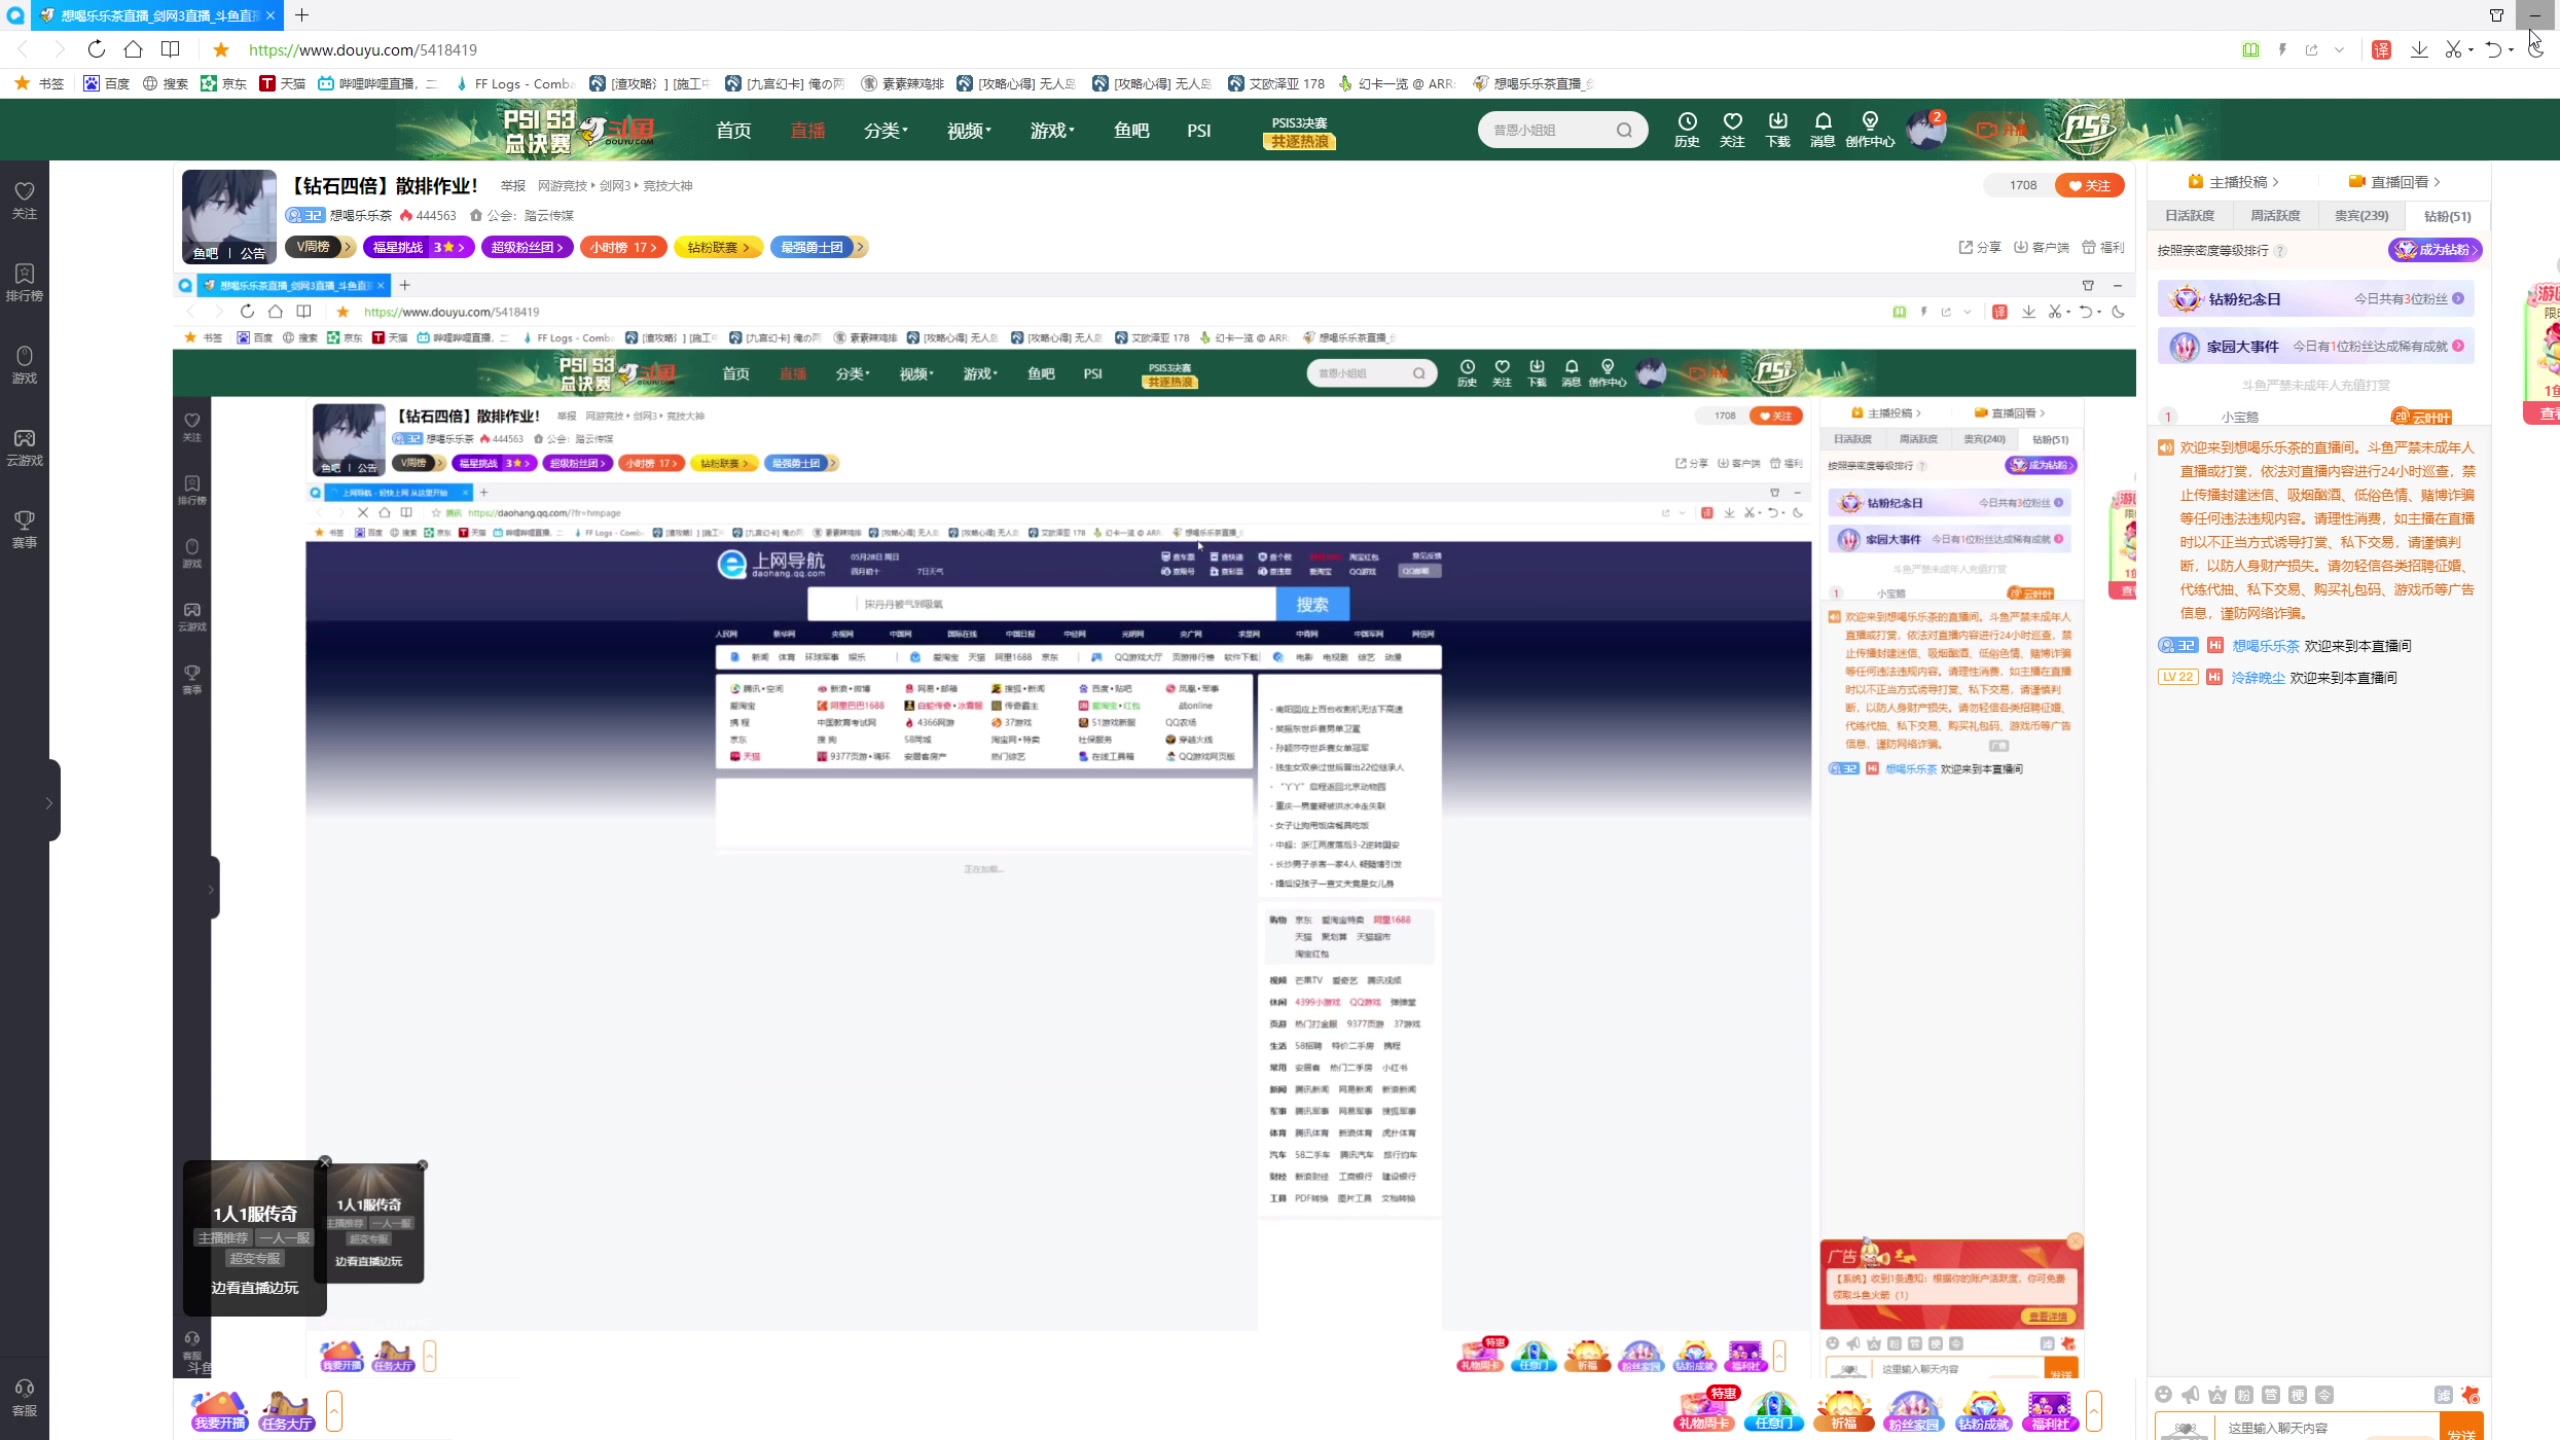2560x1440 pixels.
Task: Open 游戏 in the left sidebar
Action: click(x=24, y=365)
